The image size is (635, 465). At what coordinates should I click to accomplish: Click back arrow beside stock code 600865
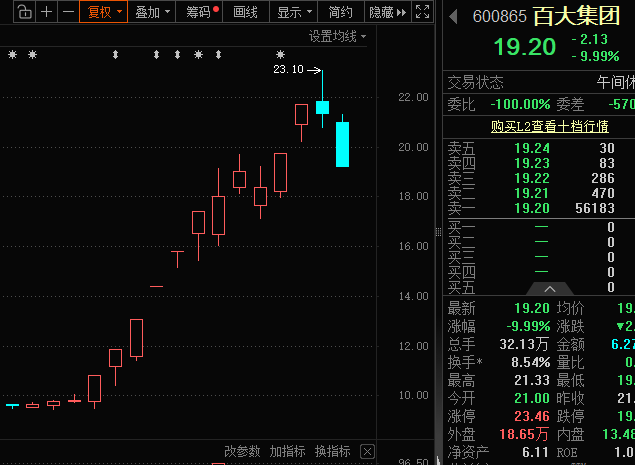click(x=454, y=17)
